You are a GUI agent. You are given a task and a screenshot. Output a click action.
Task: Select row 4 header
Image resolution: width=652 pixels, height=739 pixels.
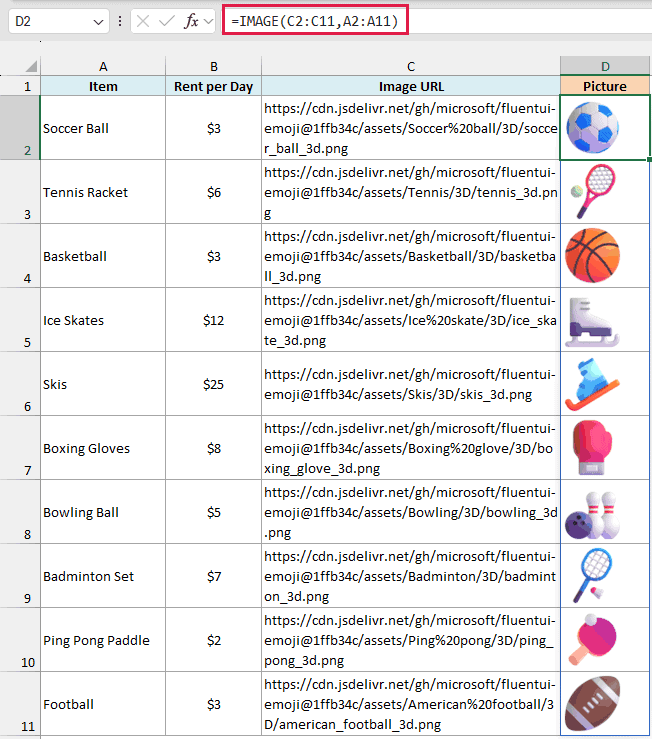coord(20,256)
